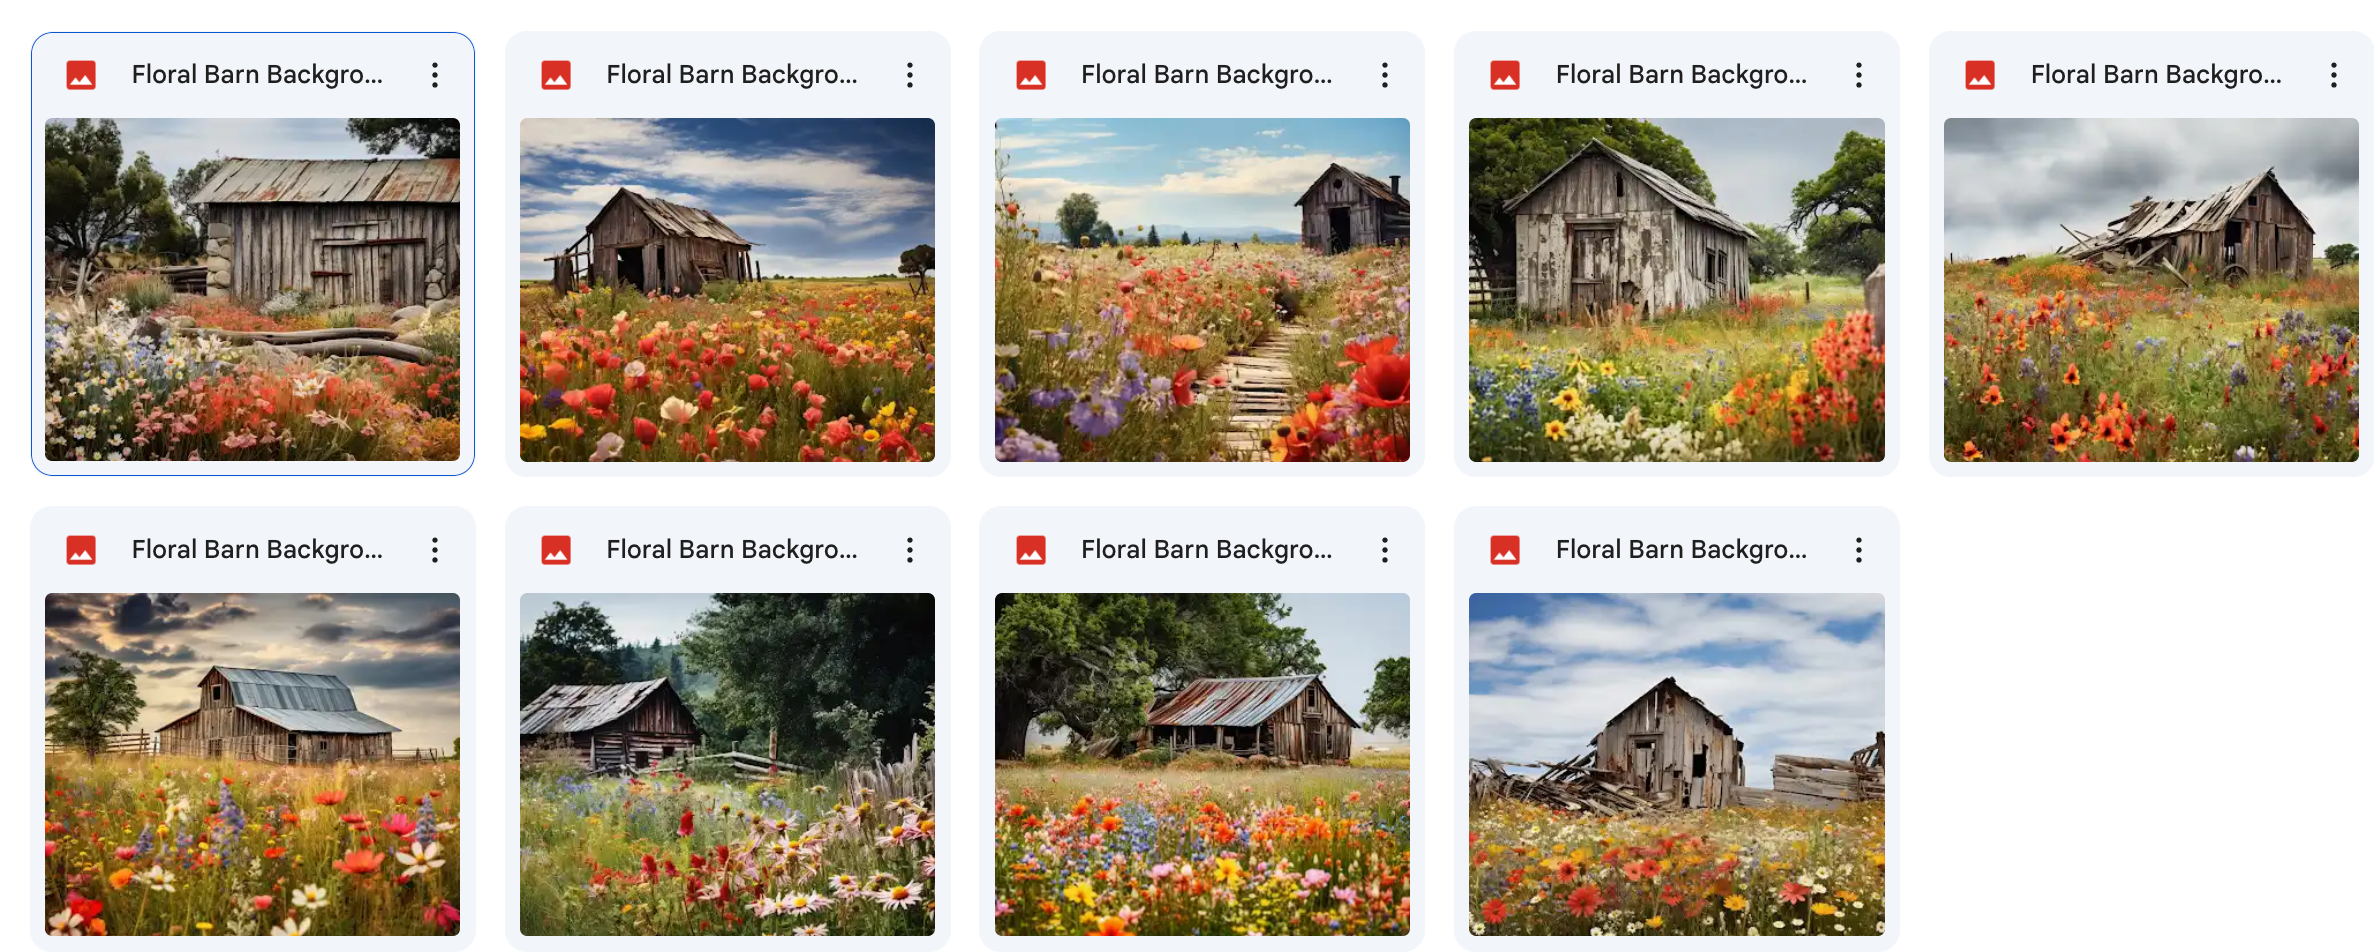Select the barn-at-sunset thumbnail in the bottom row
This screenshot has height=952, width=2374.
252,767
